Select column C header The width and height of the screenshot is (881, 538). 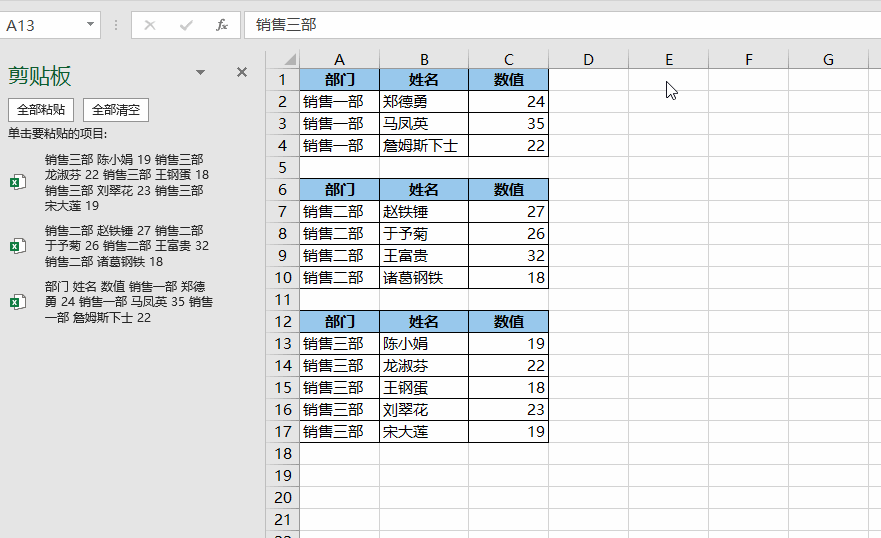(508, 60)
